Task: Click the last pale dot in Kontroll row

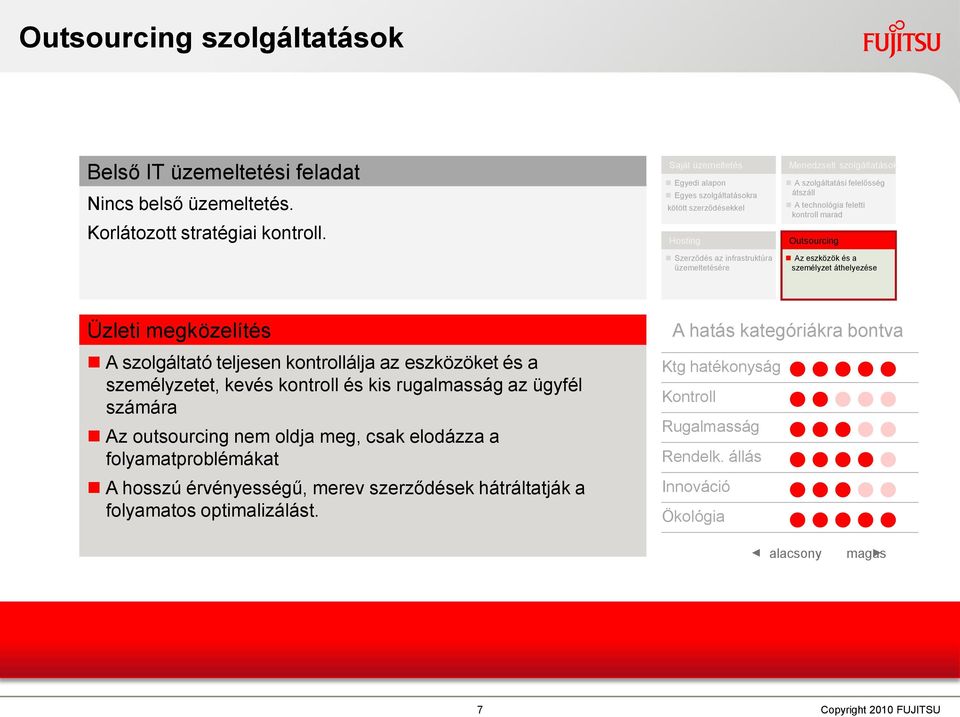Action: [888, 399]
